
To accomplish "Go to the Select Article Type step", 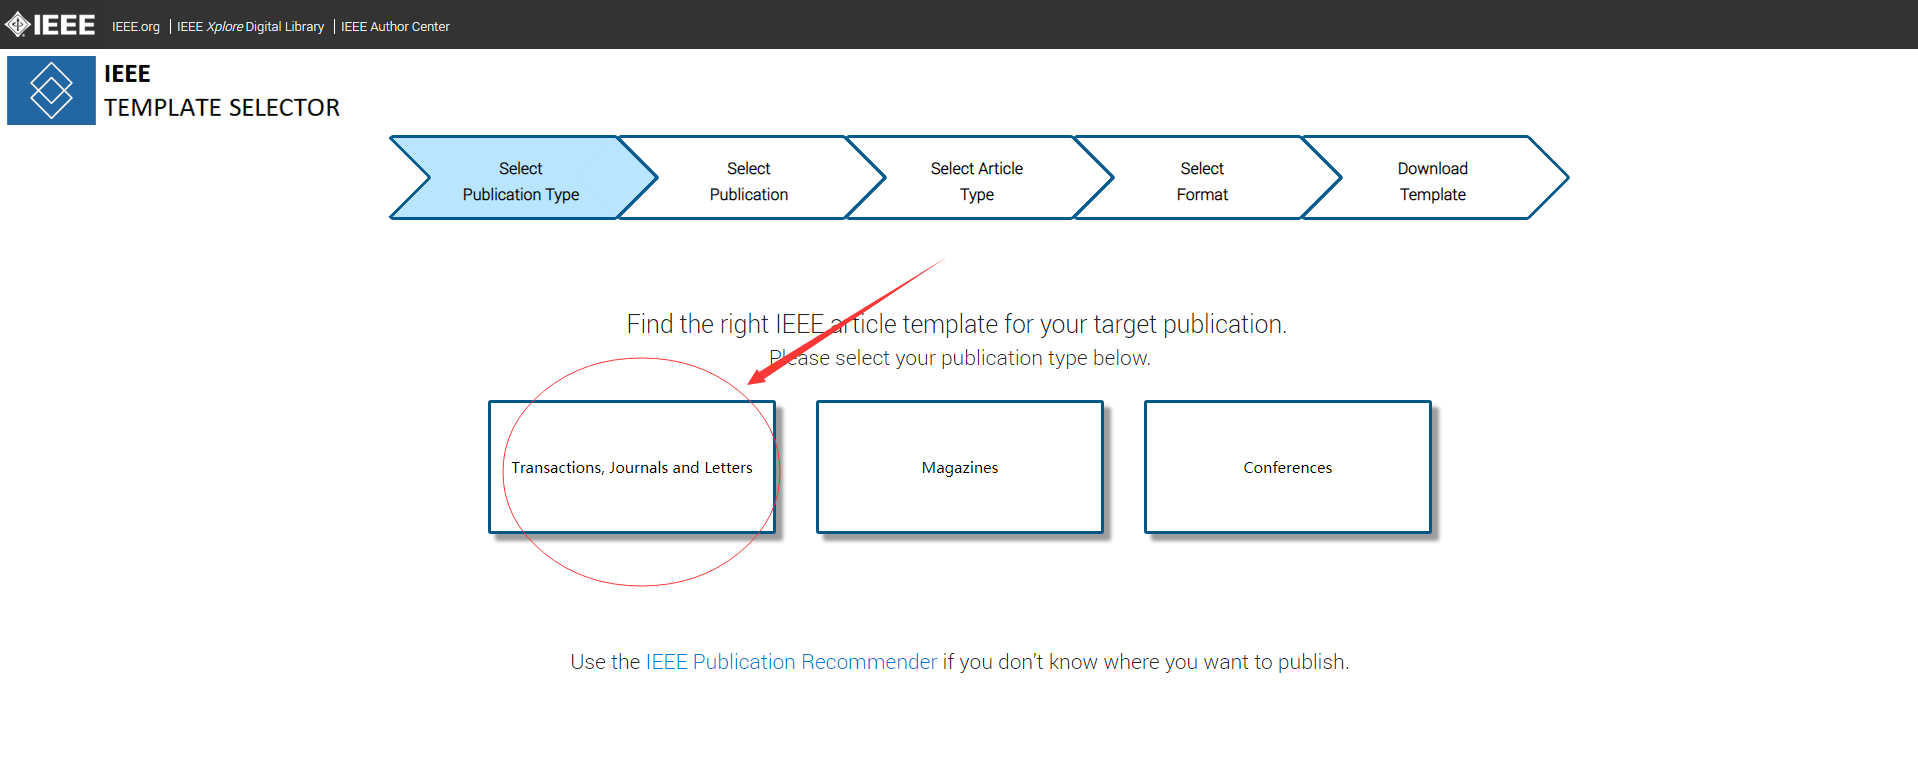I will [x=977, y=178].
